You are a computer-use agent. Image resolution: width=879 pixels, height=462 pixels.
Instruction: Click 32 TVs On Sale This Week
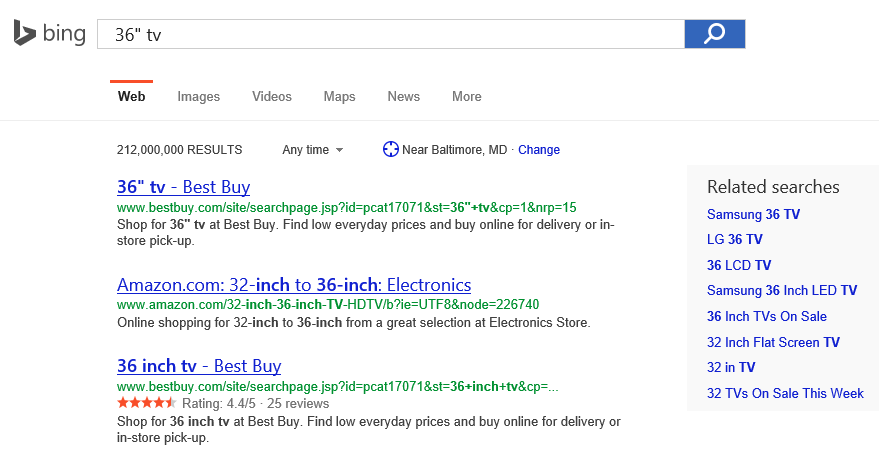785,393
